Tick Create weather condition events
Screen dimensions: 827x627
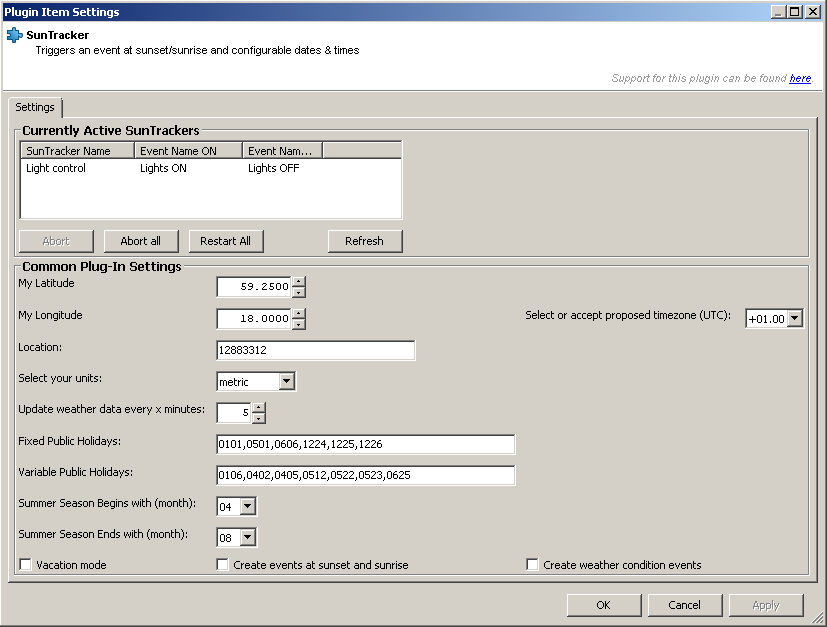point(532,565)
